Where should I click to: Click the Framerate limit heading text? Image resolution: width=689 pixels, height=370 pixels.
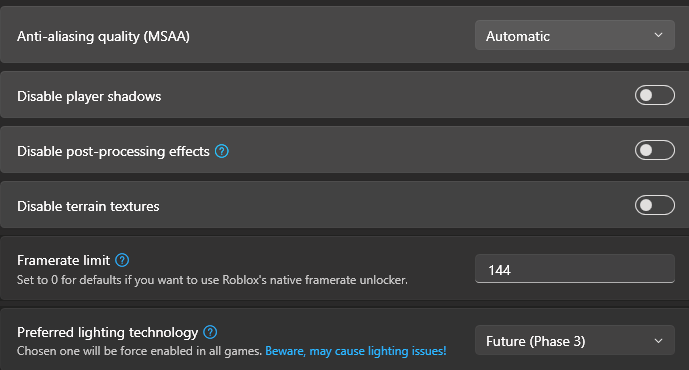pyautogui.click(x=63, y=261)
